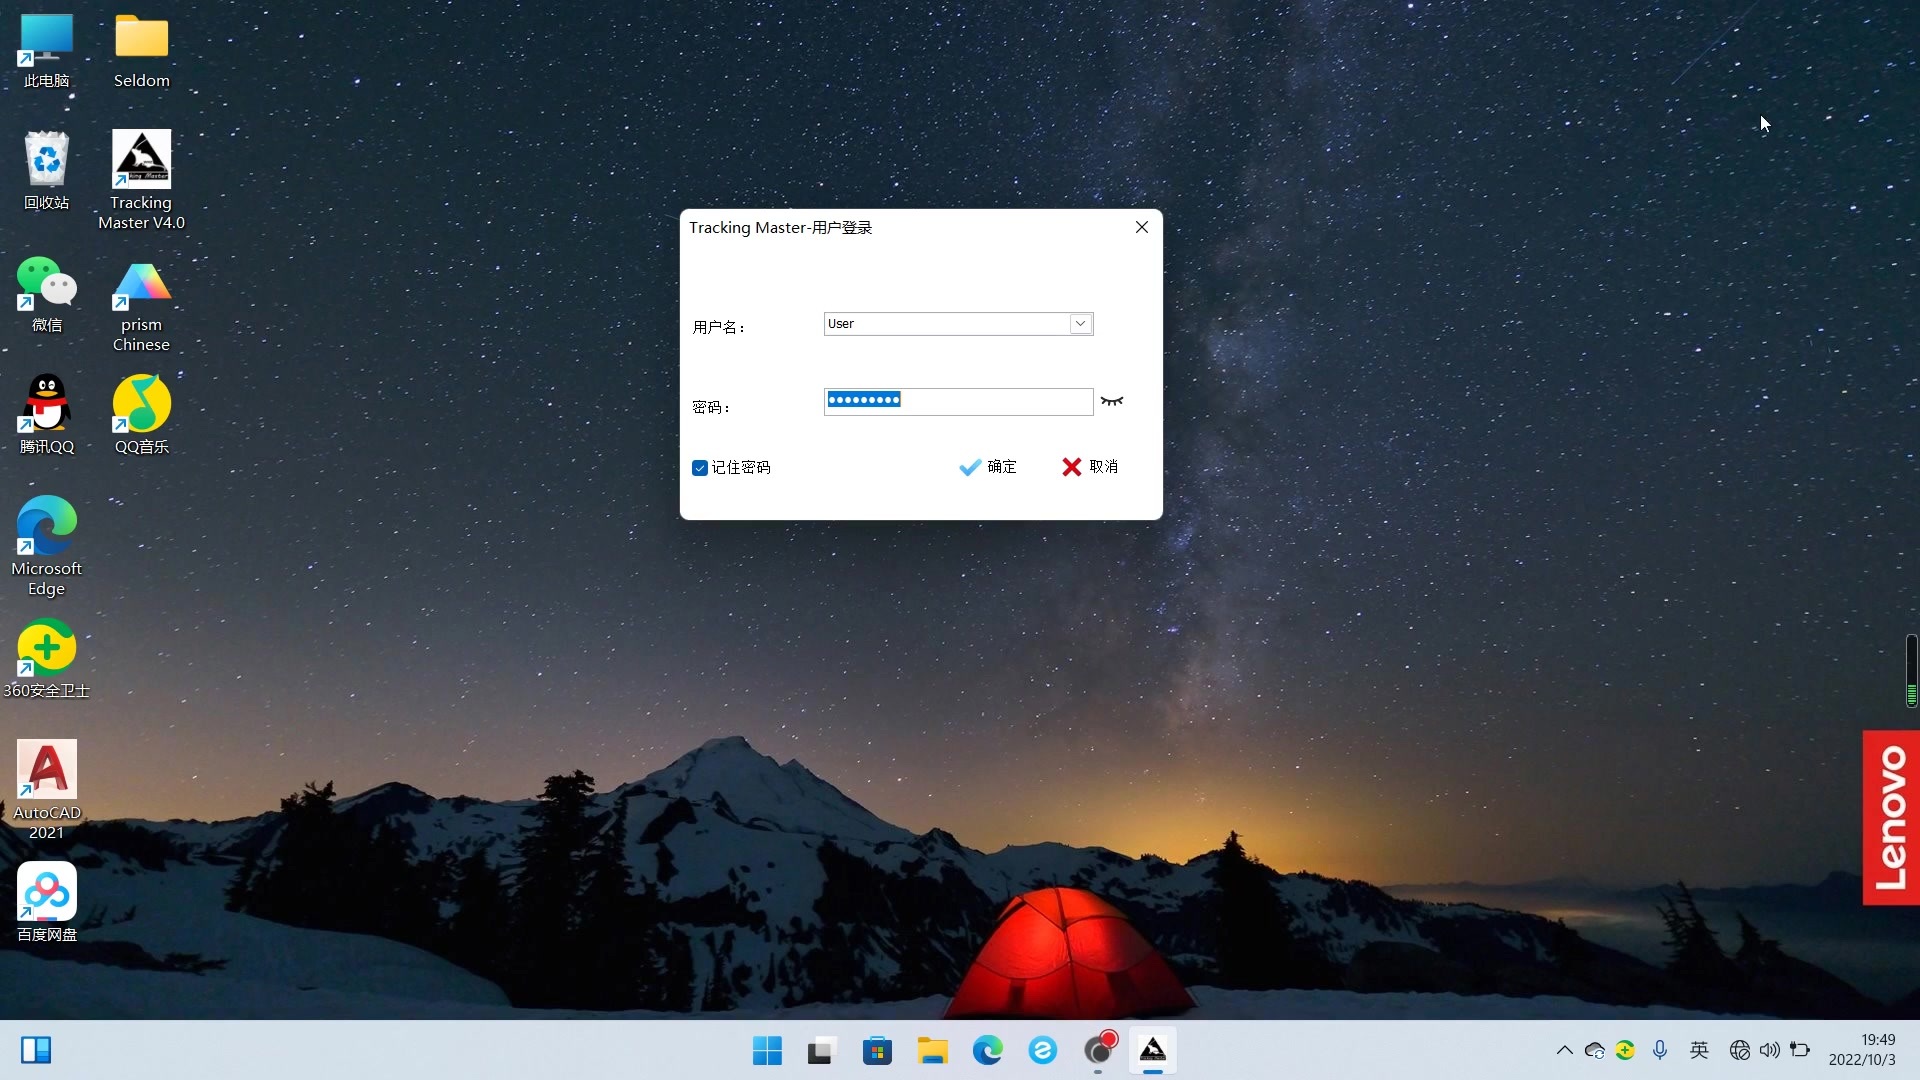Confirm login with 确定 button
1920x1080 pixels.
pyautogui.click(x=988, y=467)
